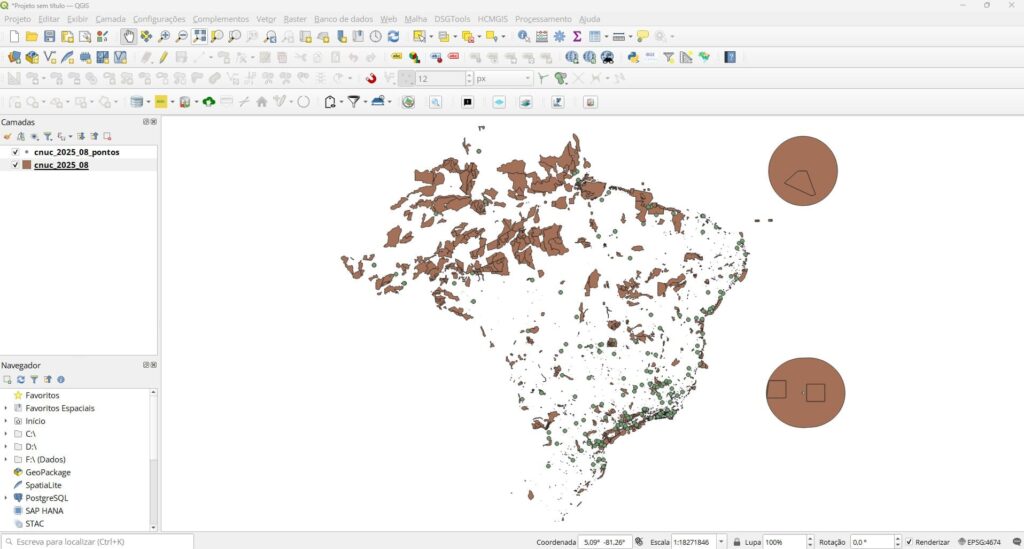The height and width of the screenshot is (549, 1024).
Task: Open the Python console icon
Action: pyautogui.click(x=633, y=57)
